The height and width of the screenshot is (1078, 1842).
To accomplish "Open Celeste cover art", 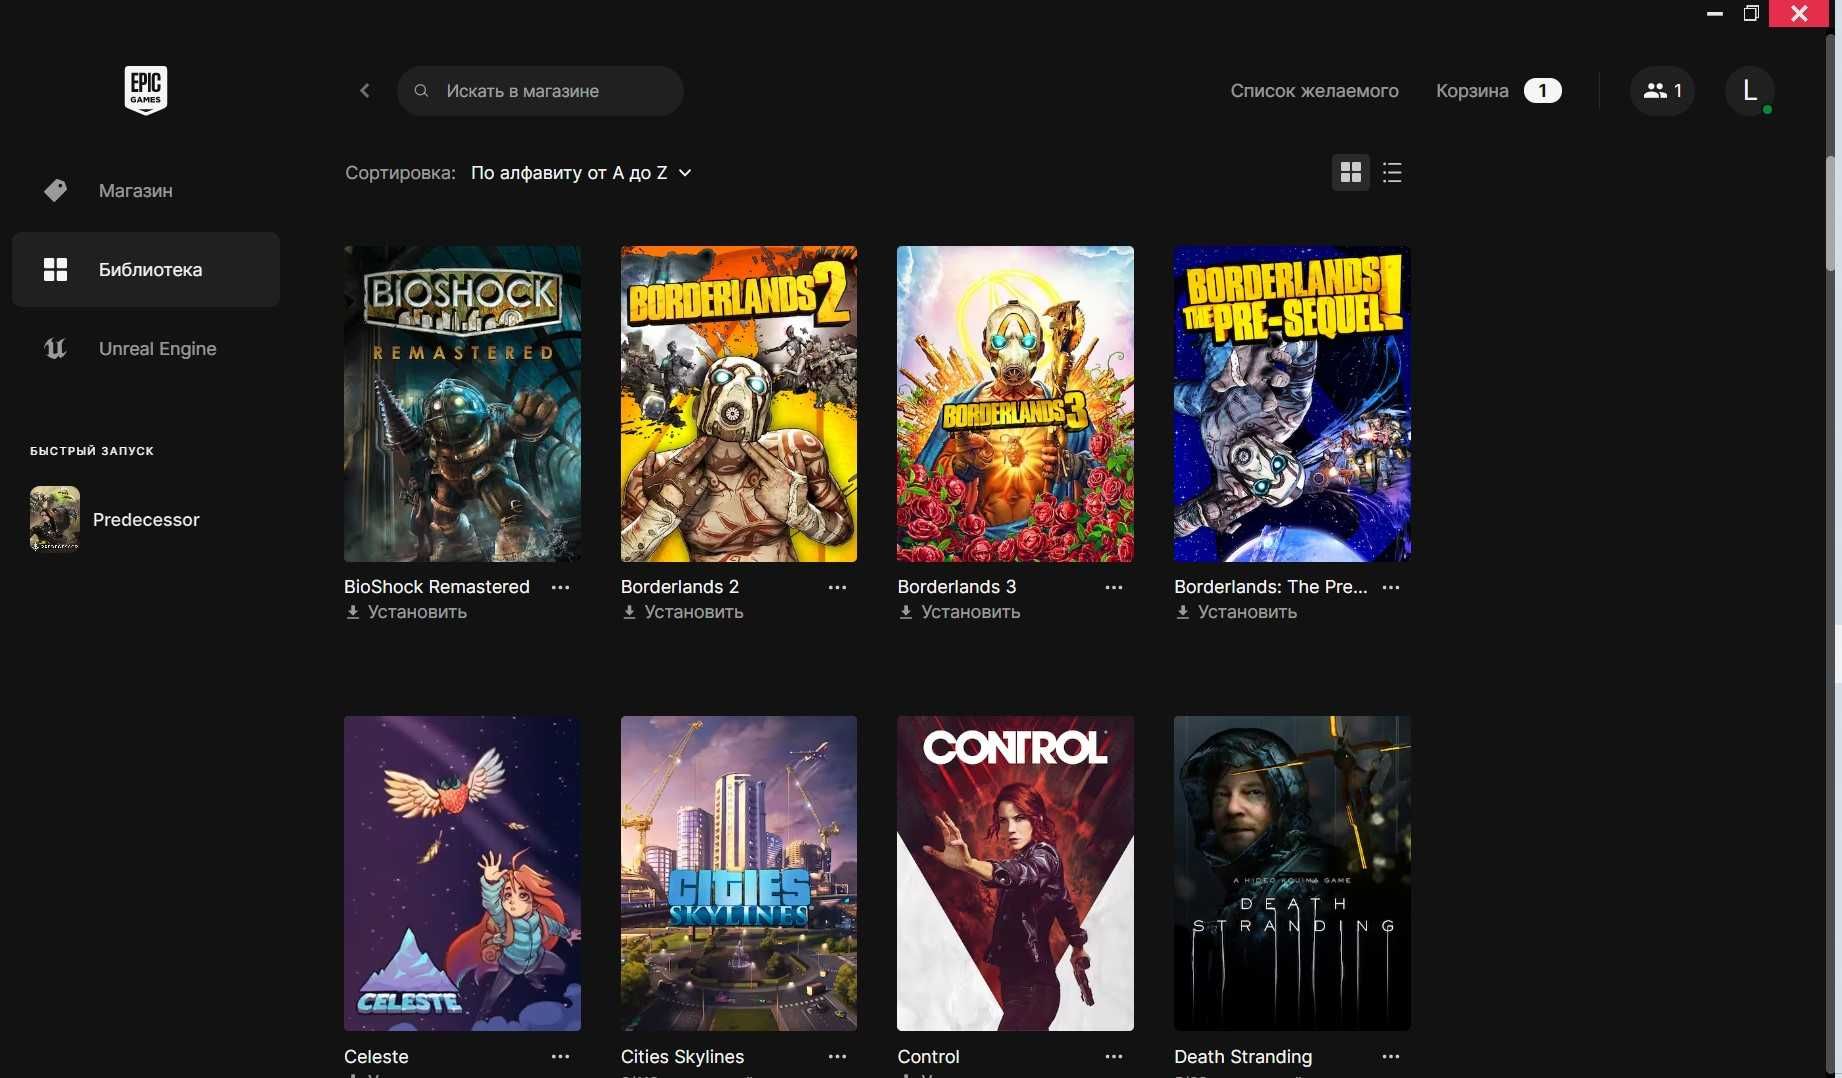I will coord(462,873).
